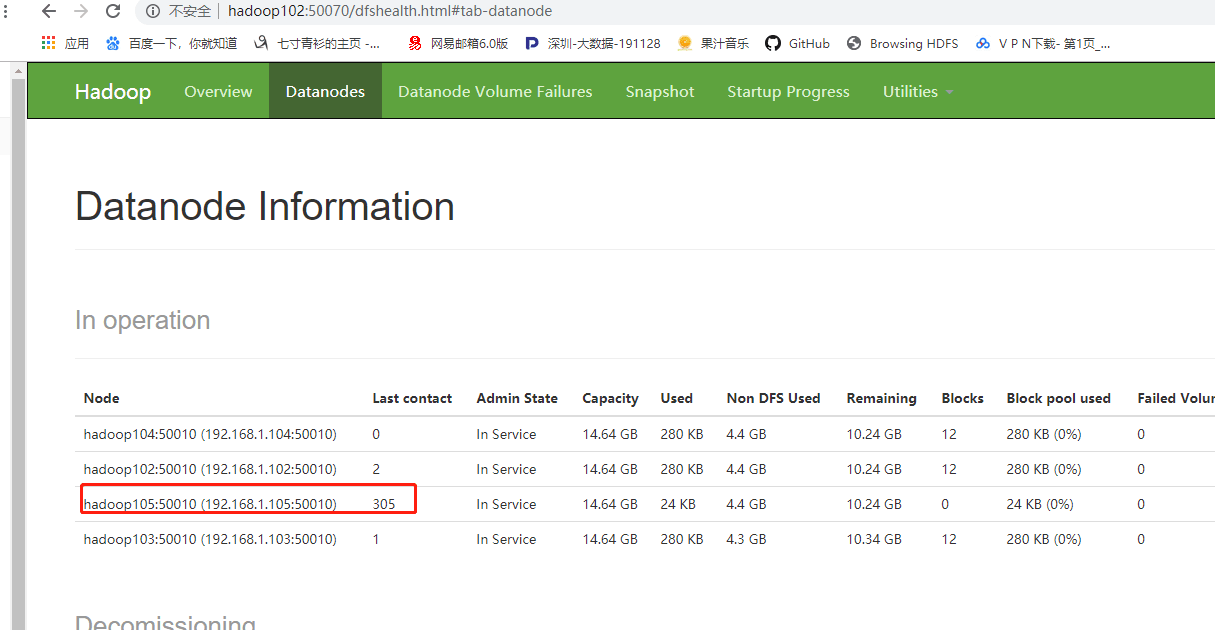Click the browser back arrow
This screenshot has width=1215, height=630.
tap(49, 11)
